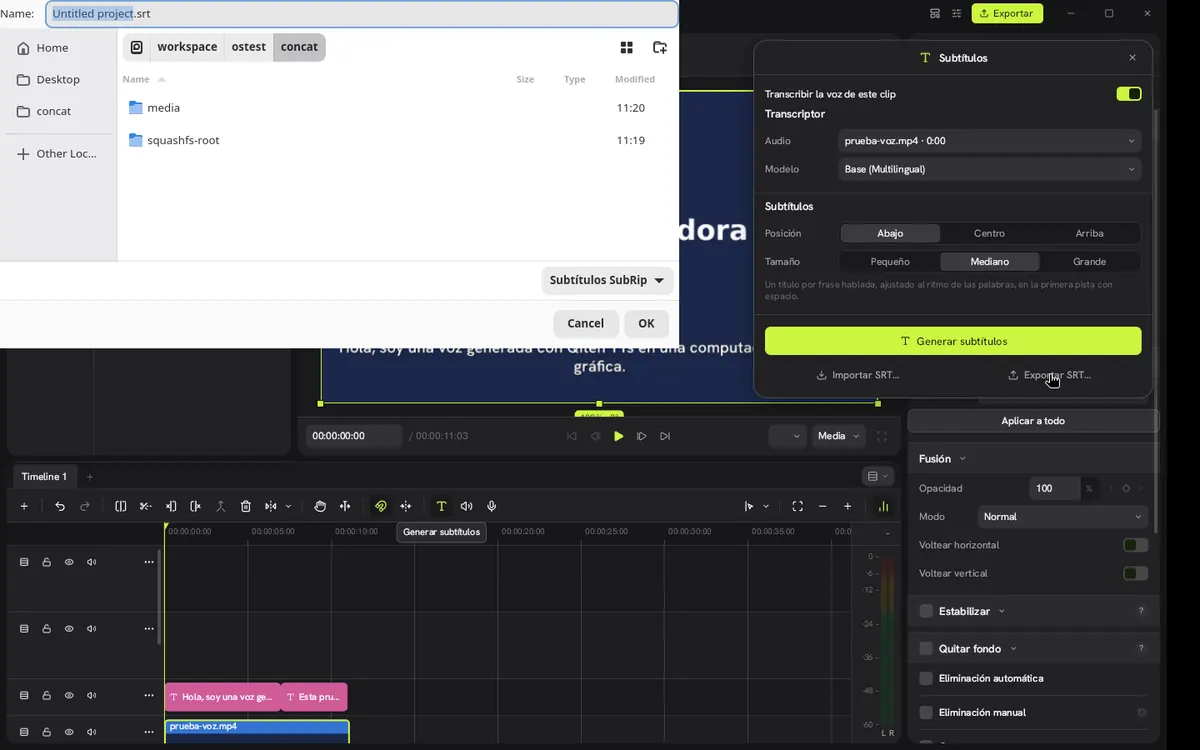
Task: Click the Generar subtítulos green button
Action: 953,341
